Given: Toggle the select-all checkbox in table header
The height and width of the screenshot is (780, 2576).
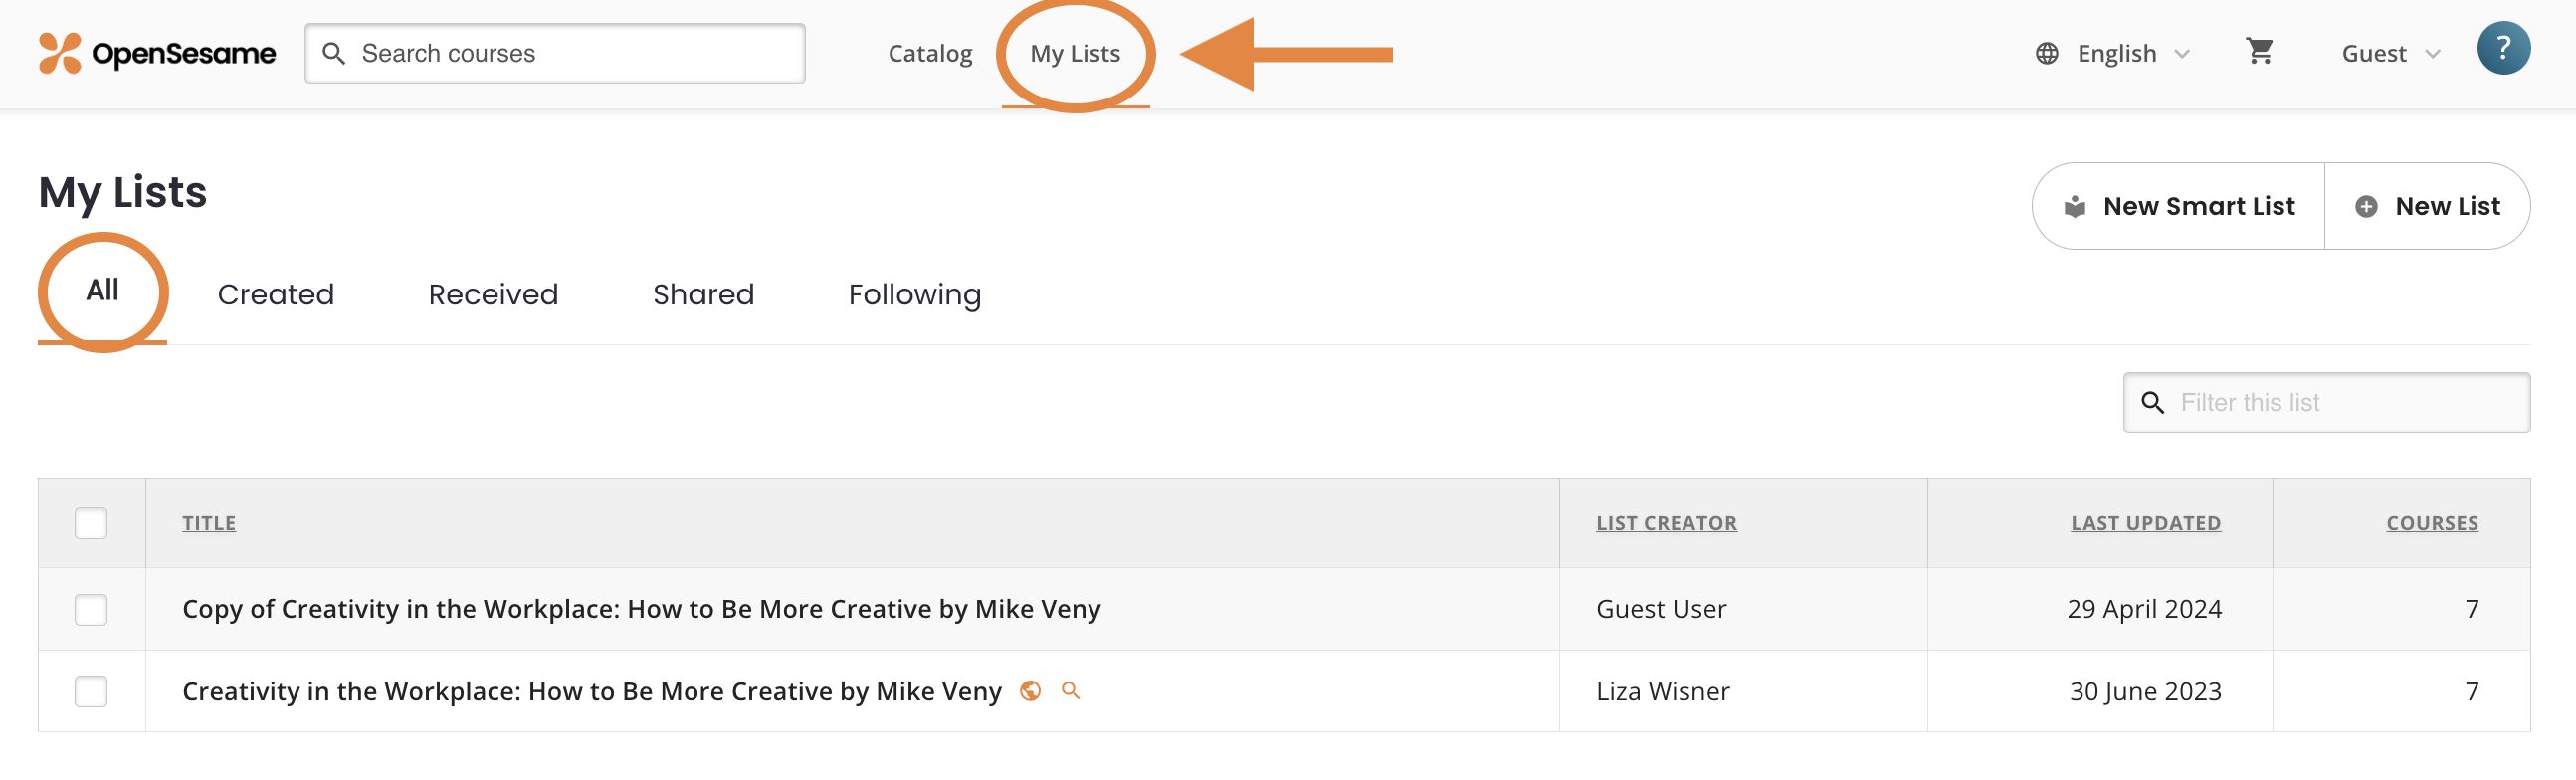Looking at the screenshot, I should 91,523.
